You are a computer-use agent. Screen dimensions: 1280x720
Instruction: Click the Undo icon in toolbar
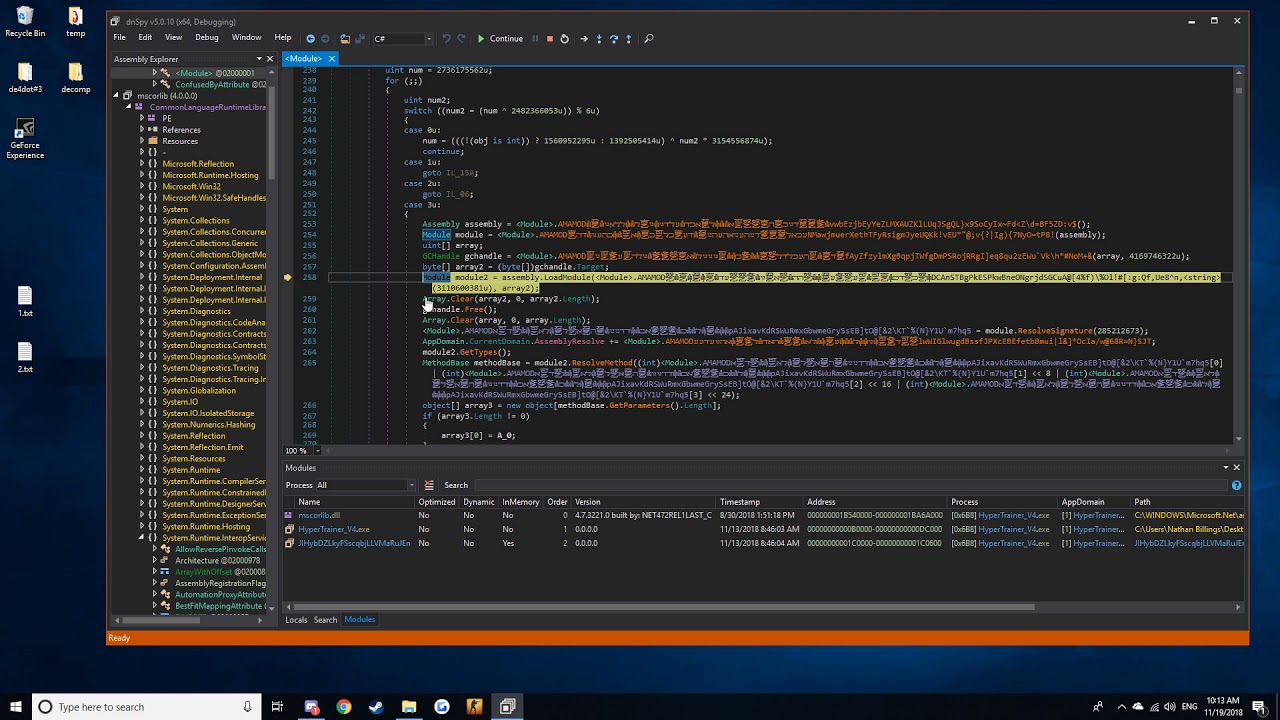coord(446,38)
